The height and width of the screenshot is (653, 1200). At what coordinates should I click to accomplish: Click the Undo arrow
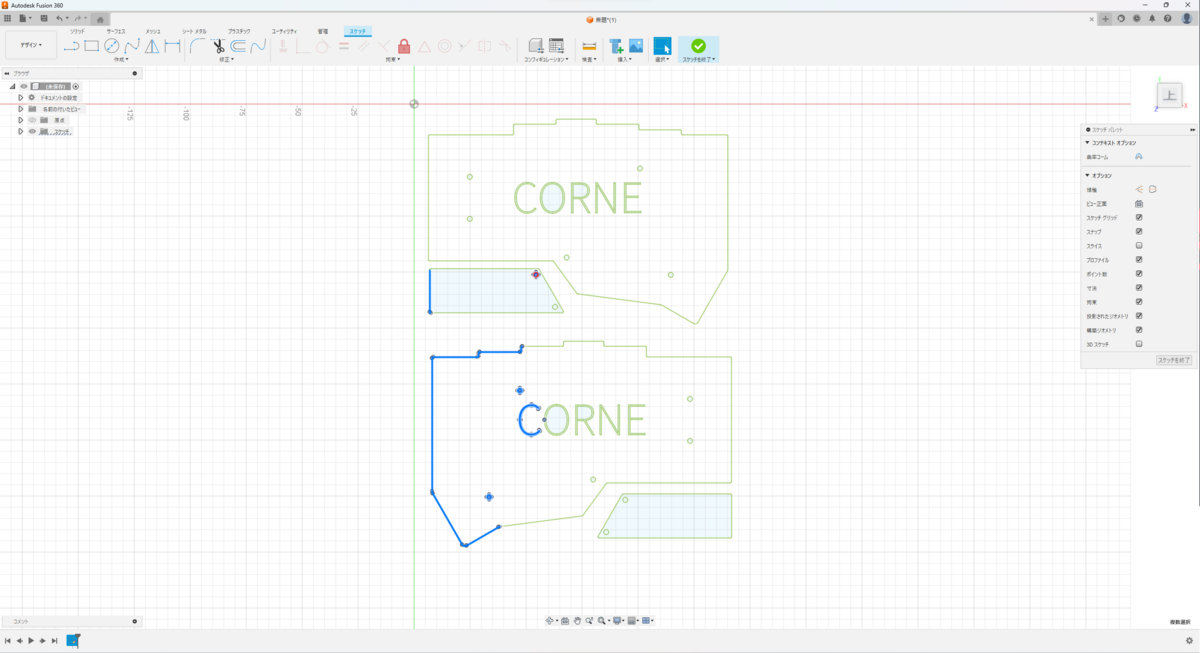click(x=60, y=18)
